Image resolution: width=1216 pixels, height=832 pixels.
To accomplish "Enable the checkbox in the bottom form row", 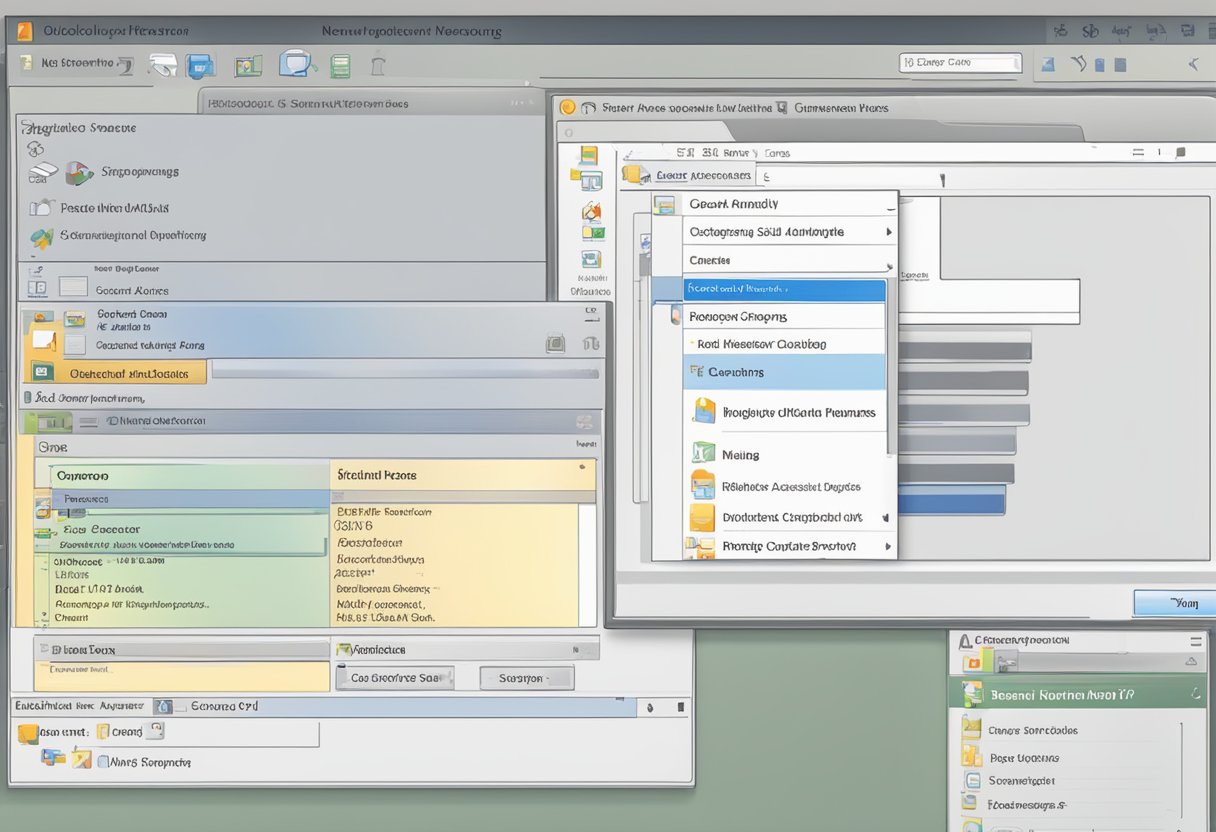I will coord(104,762).
